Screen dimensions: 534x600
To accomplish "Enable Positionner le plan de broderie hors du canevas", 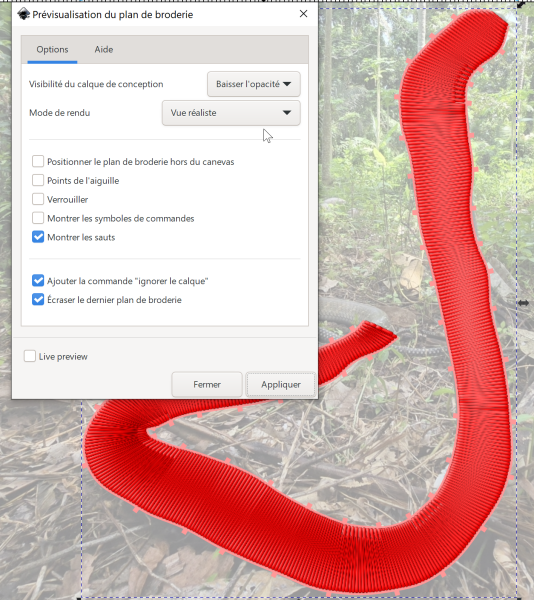I will point(38,161).
